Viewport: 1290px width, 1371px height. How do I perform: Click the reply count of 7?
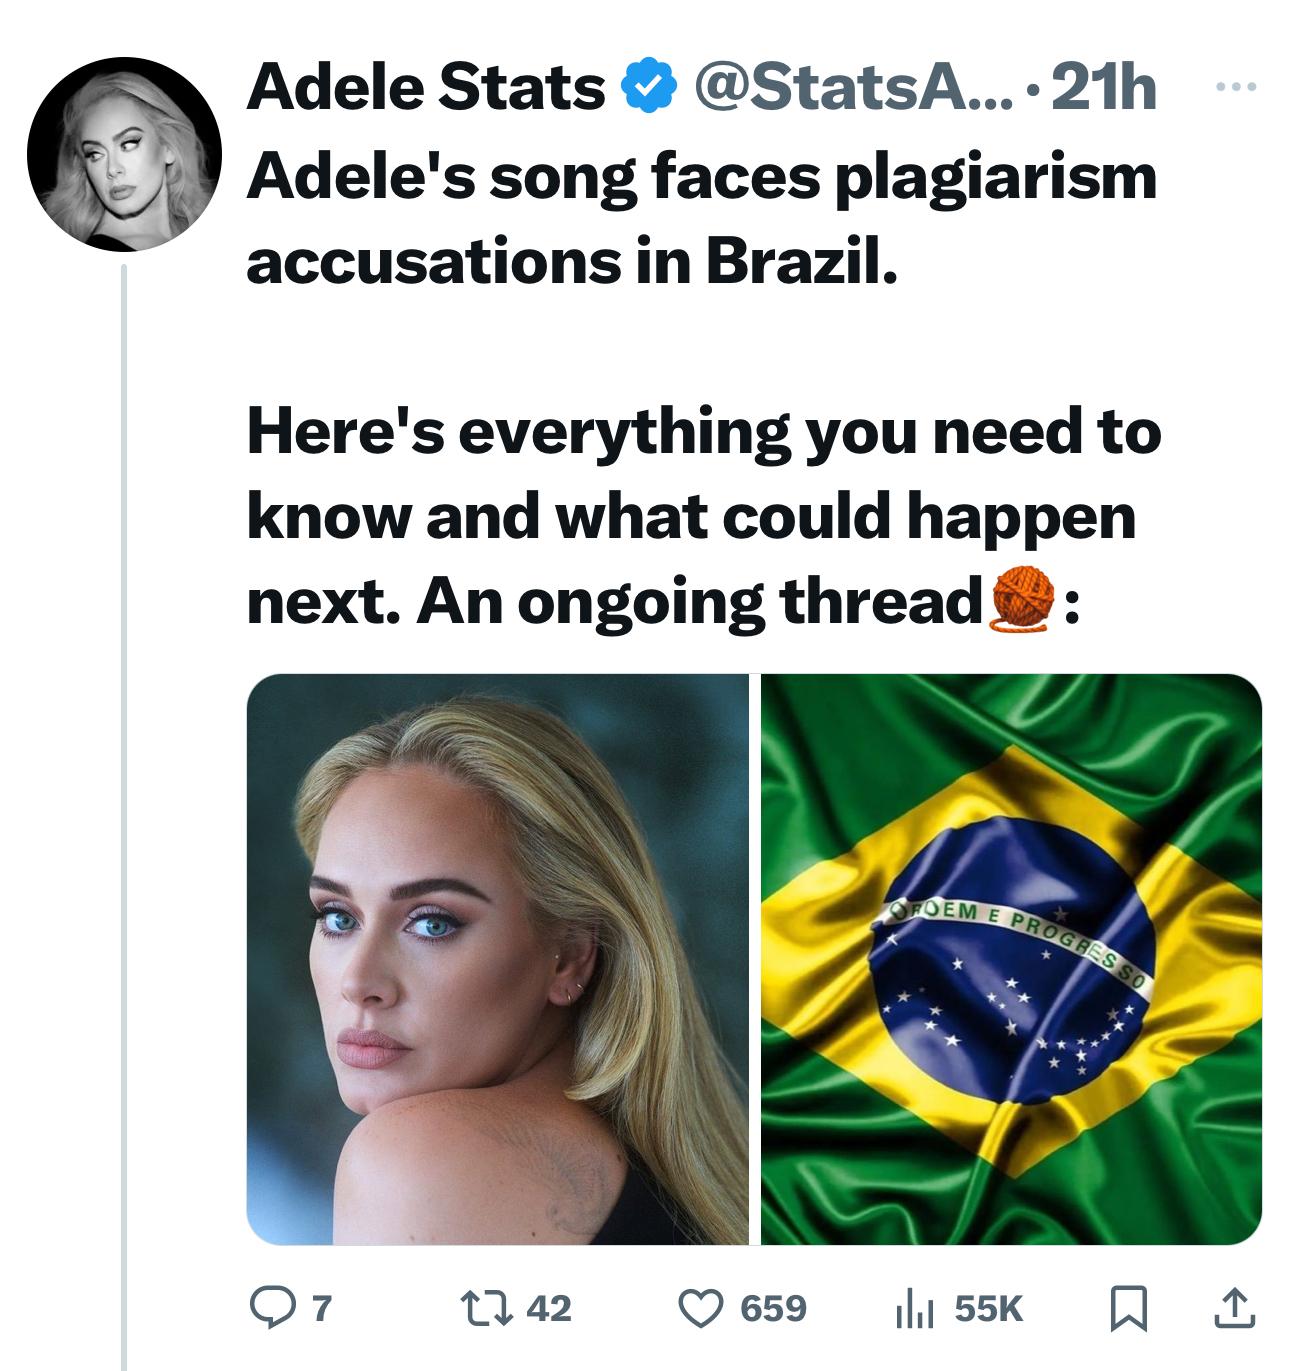point(321,1308)
